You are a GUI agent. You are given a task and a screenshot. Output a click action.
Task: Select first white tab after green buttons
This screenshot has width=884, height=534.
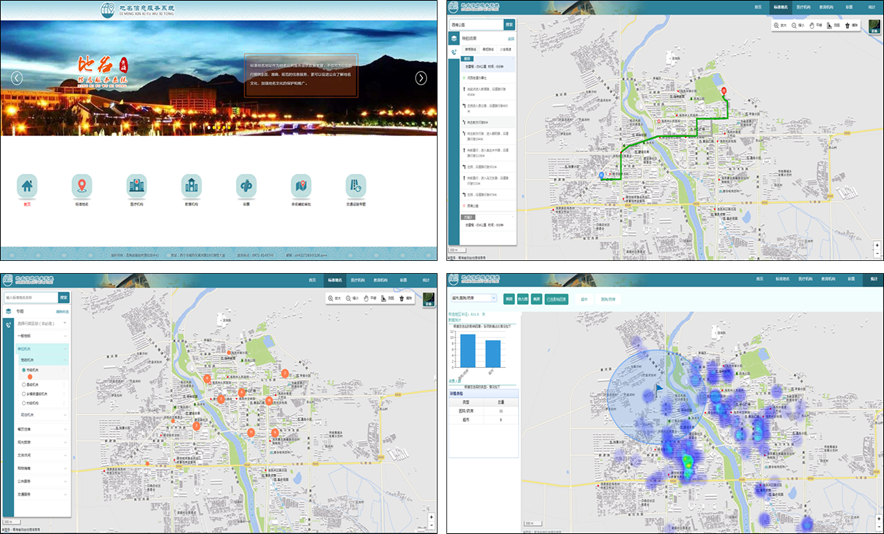pos(584,299)
